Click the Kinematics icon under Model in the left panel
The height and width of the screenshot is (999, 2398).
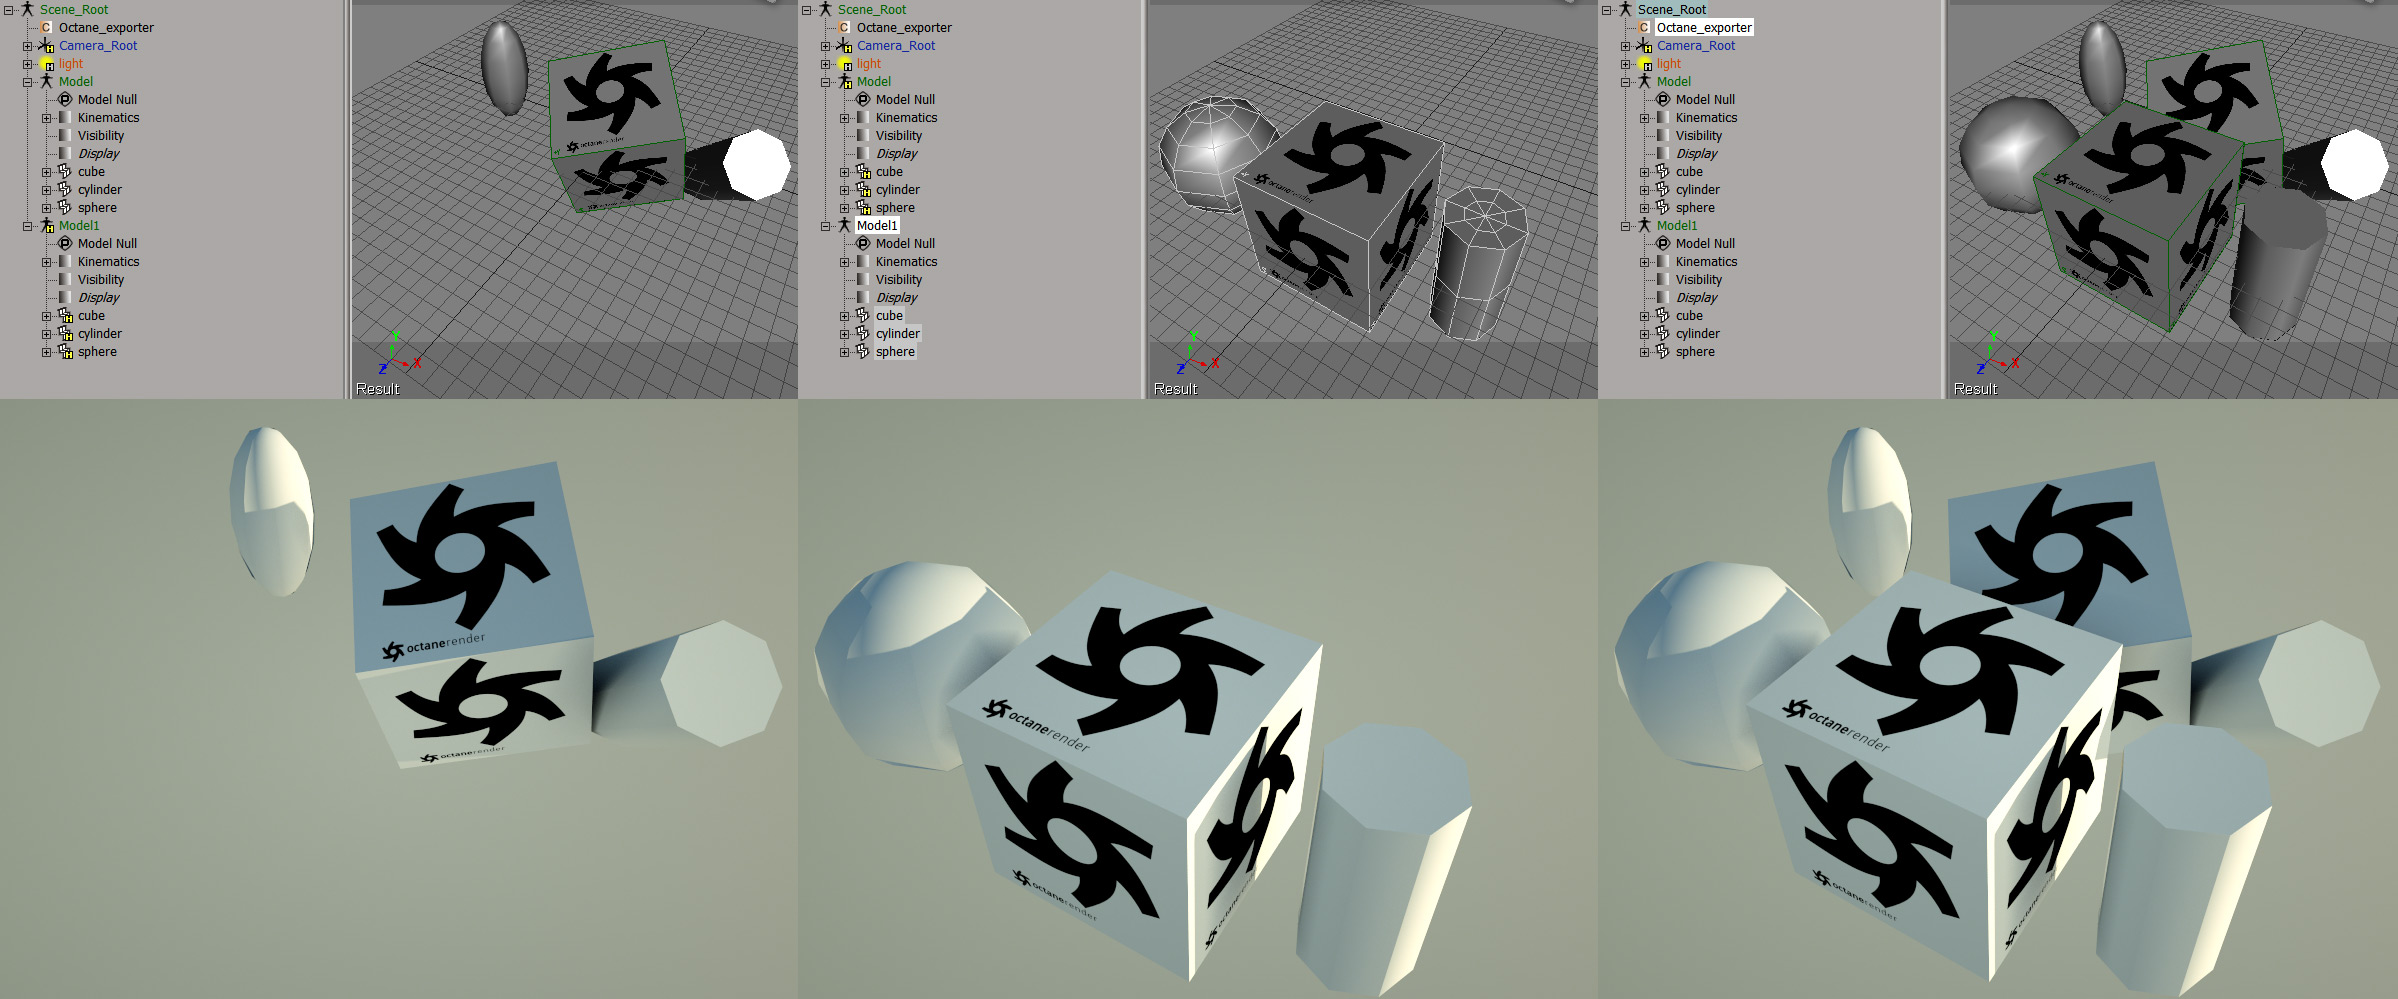pos(65,118)
